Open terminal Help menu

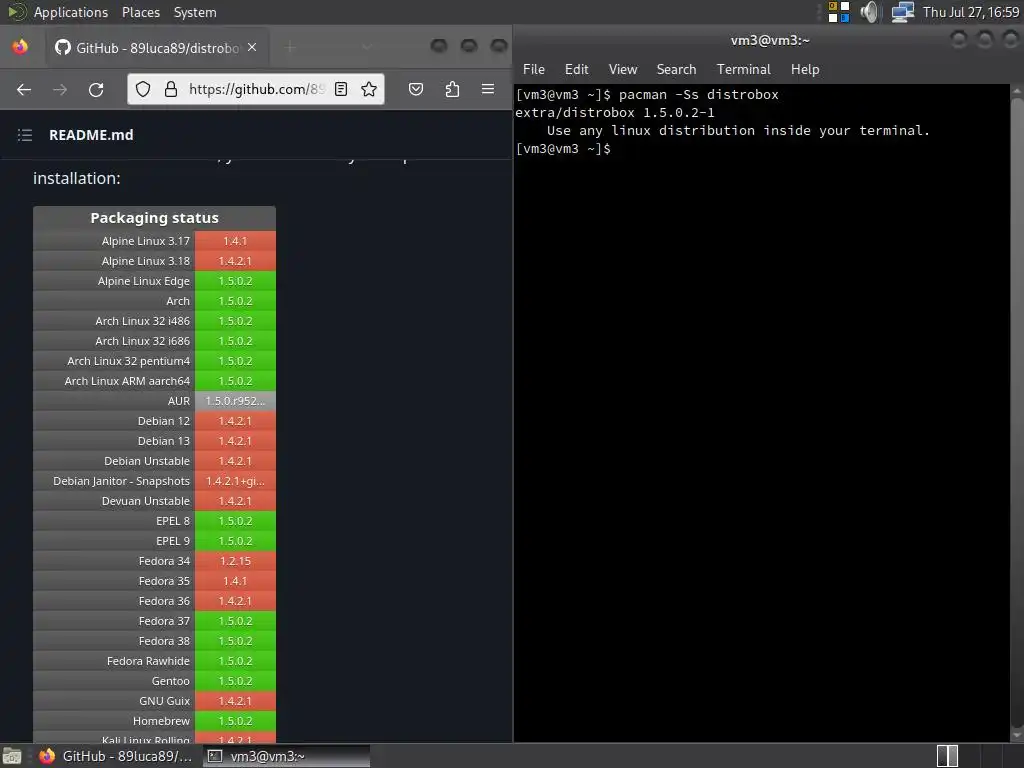click(x=805, y=69)
